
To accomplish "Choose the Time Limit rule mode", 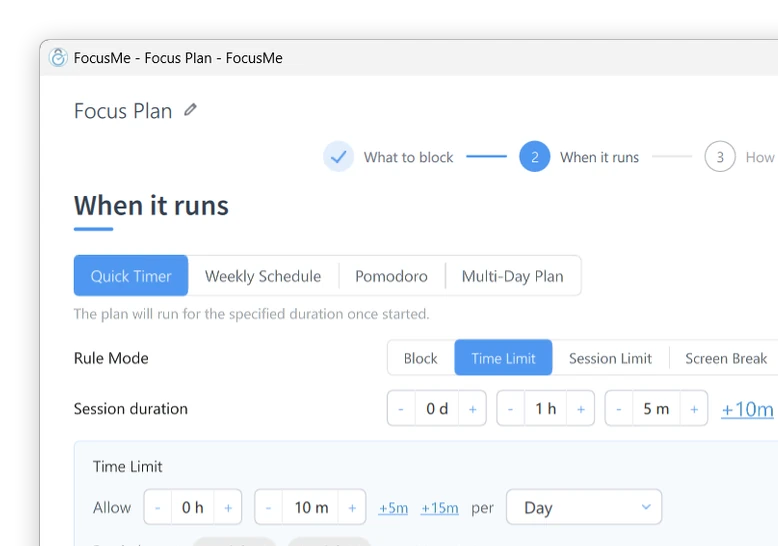I will (503, 358).
